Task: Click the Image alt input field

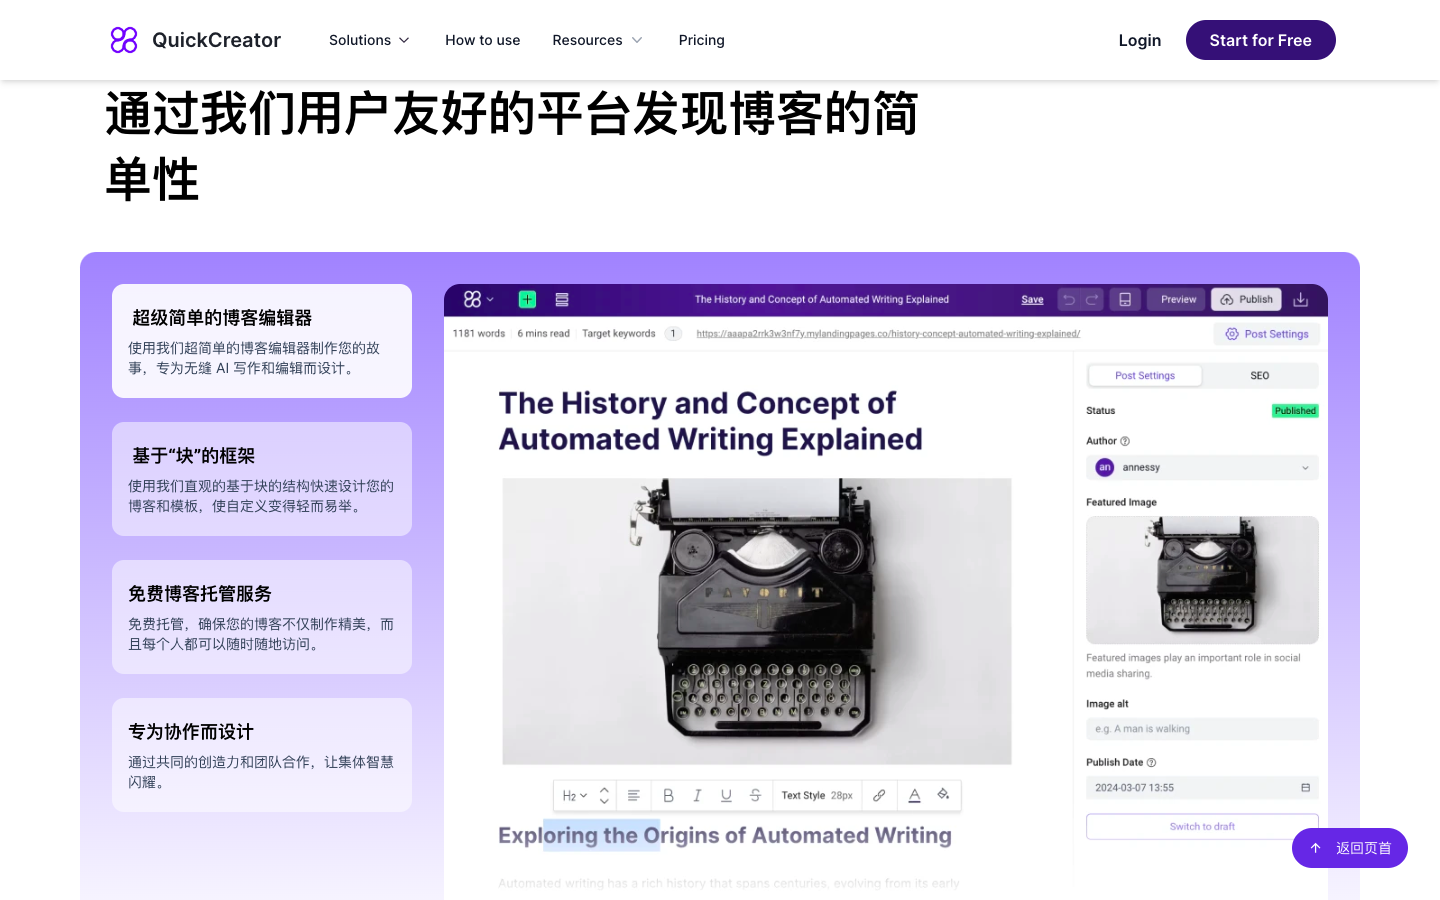Action: click(x=1202, y=729)
